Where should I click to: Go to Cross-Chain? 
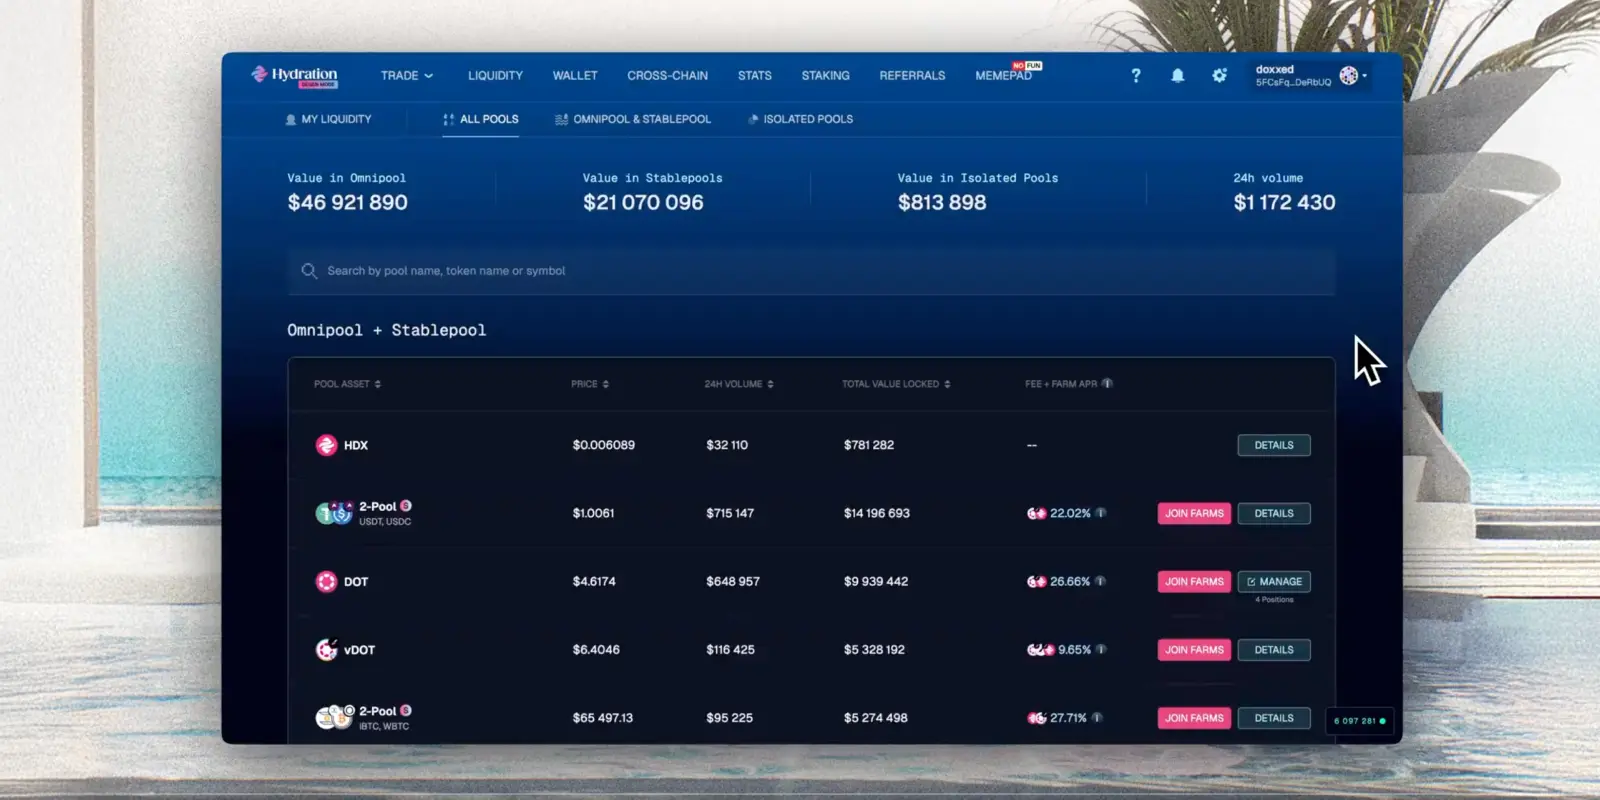(667, 75)
